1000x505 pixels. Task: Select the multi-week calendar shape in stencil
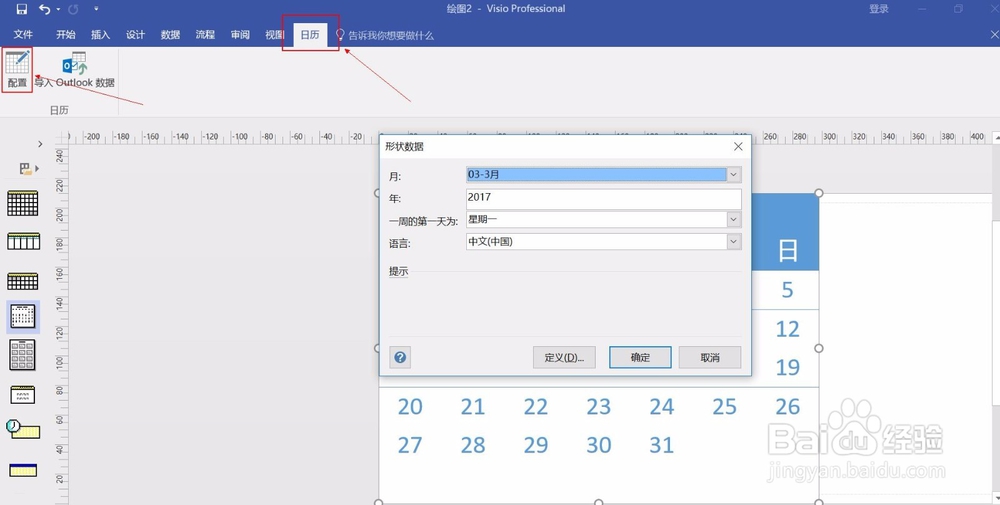coord(23,281)
